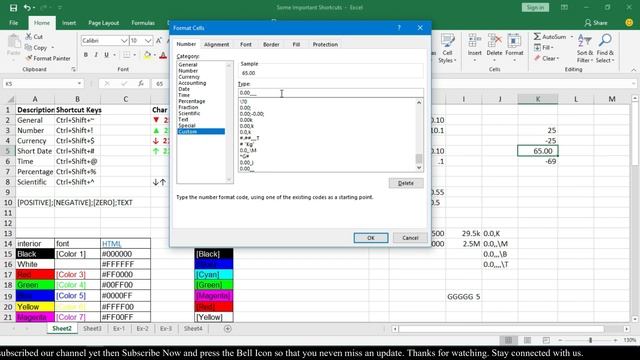Select cell K3 containing 25

point(538,130)
